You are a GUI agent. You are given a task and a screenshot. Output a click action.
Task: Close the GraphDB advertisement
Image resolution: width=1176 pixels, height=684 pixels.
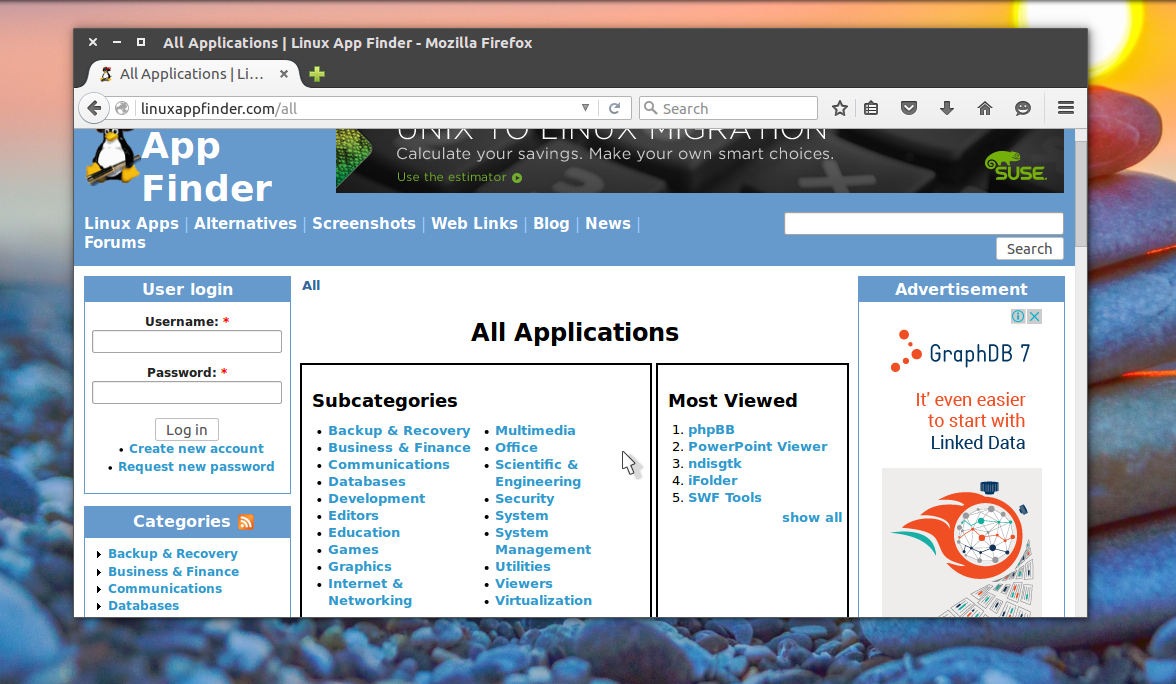[1034, 316]
